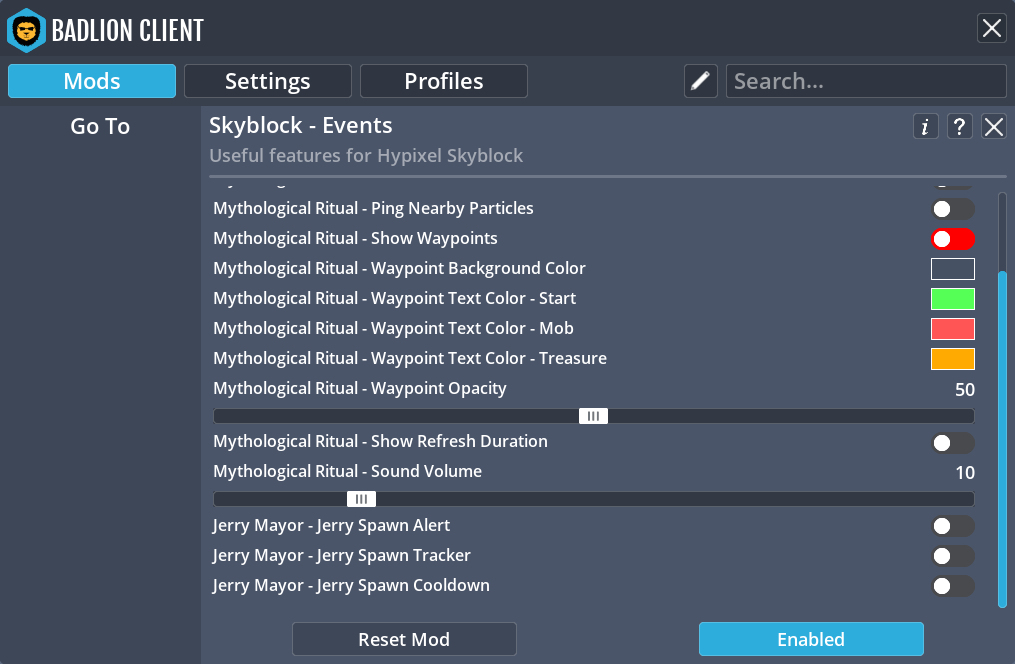Click the pencil edit icon
The image size is (1015, 664).
[700, 81]
